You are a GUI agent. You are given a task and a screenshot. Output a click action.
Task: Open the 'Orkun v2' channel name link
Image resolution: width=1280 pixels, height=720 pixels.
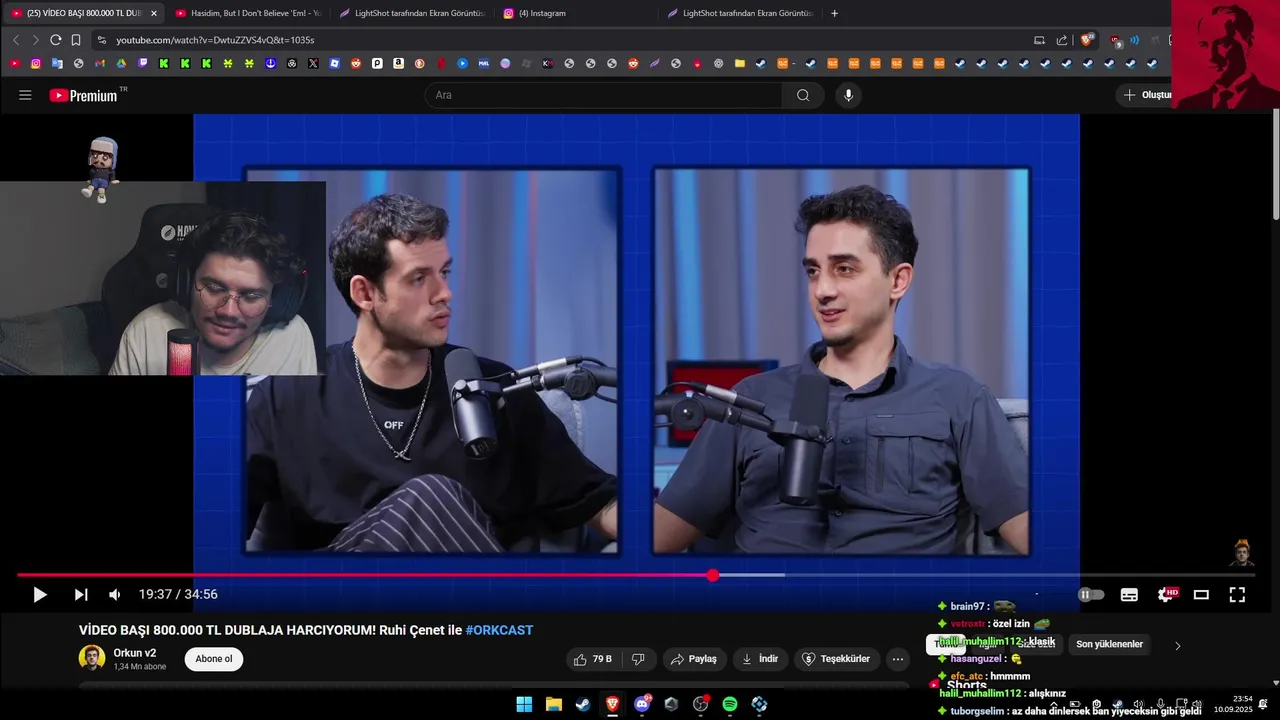point(135,653)
